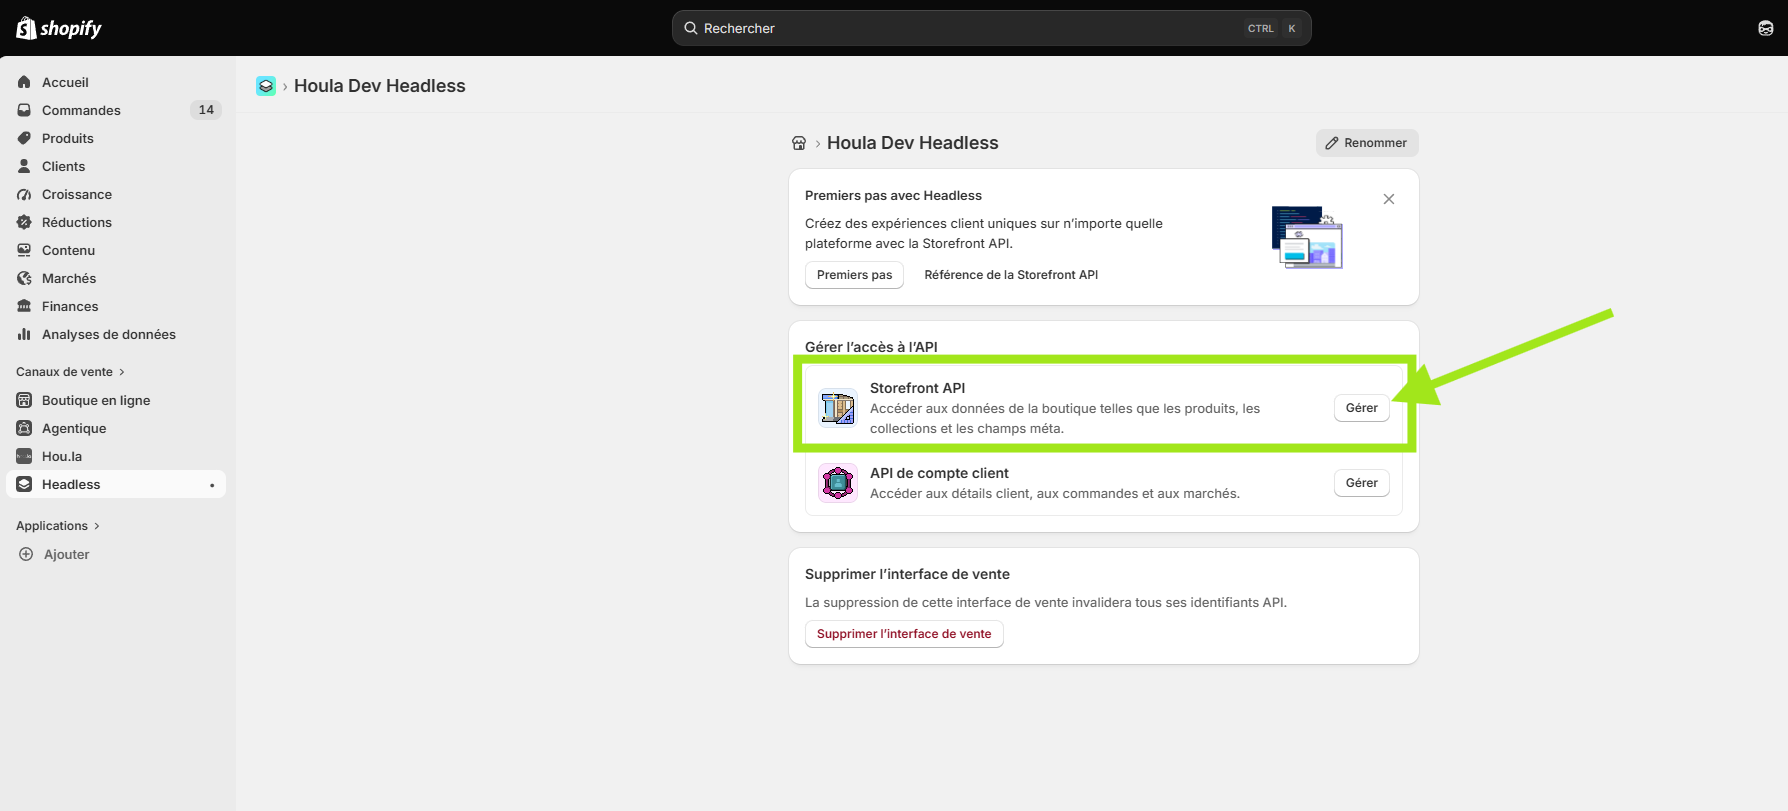
Task: Click the Accueil home icon
Action: [x=24, y=82]
